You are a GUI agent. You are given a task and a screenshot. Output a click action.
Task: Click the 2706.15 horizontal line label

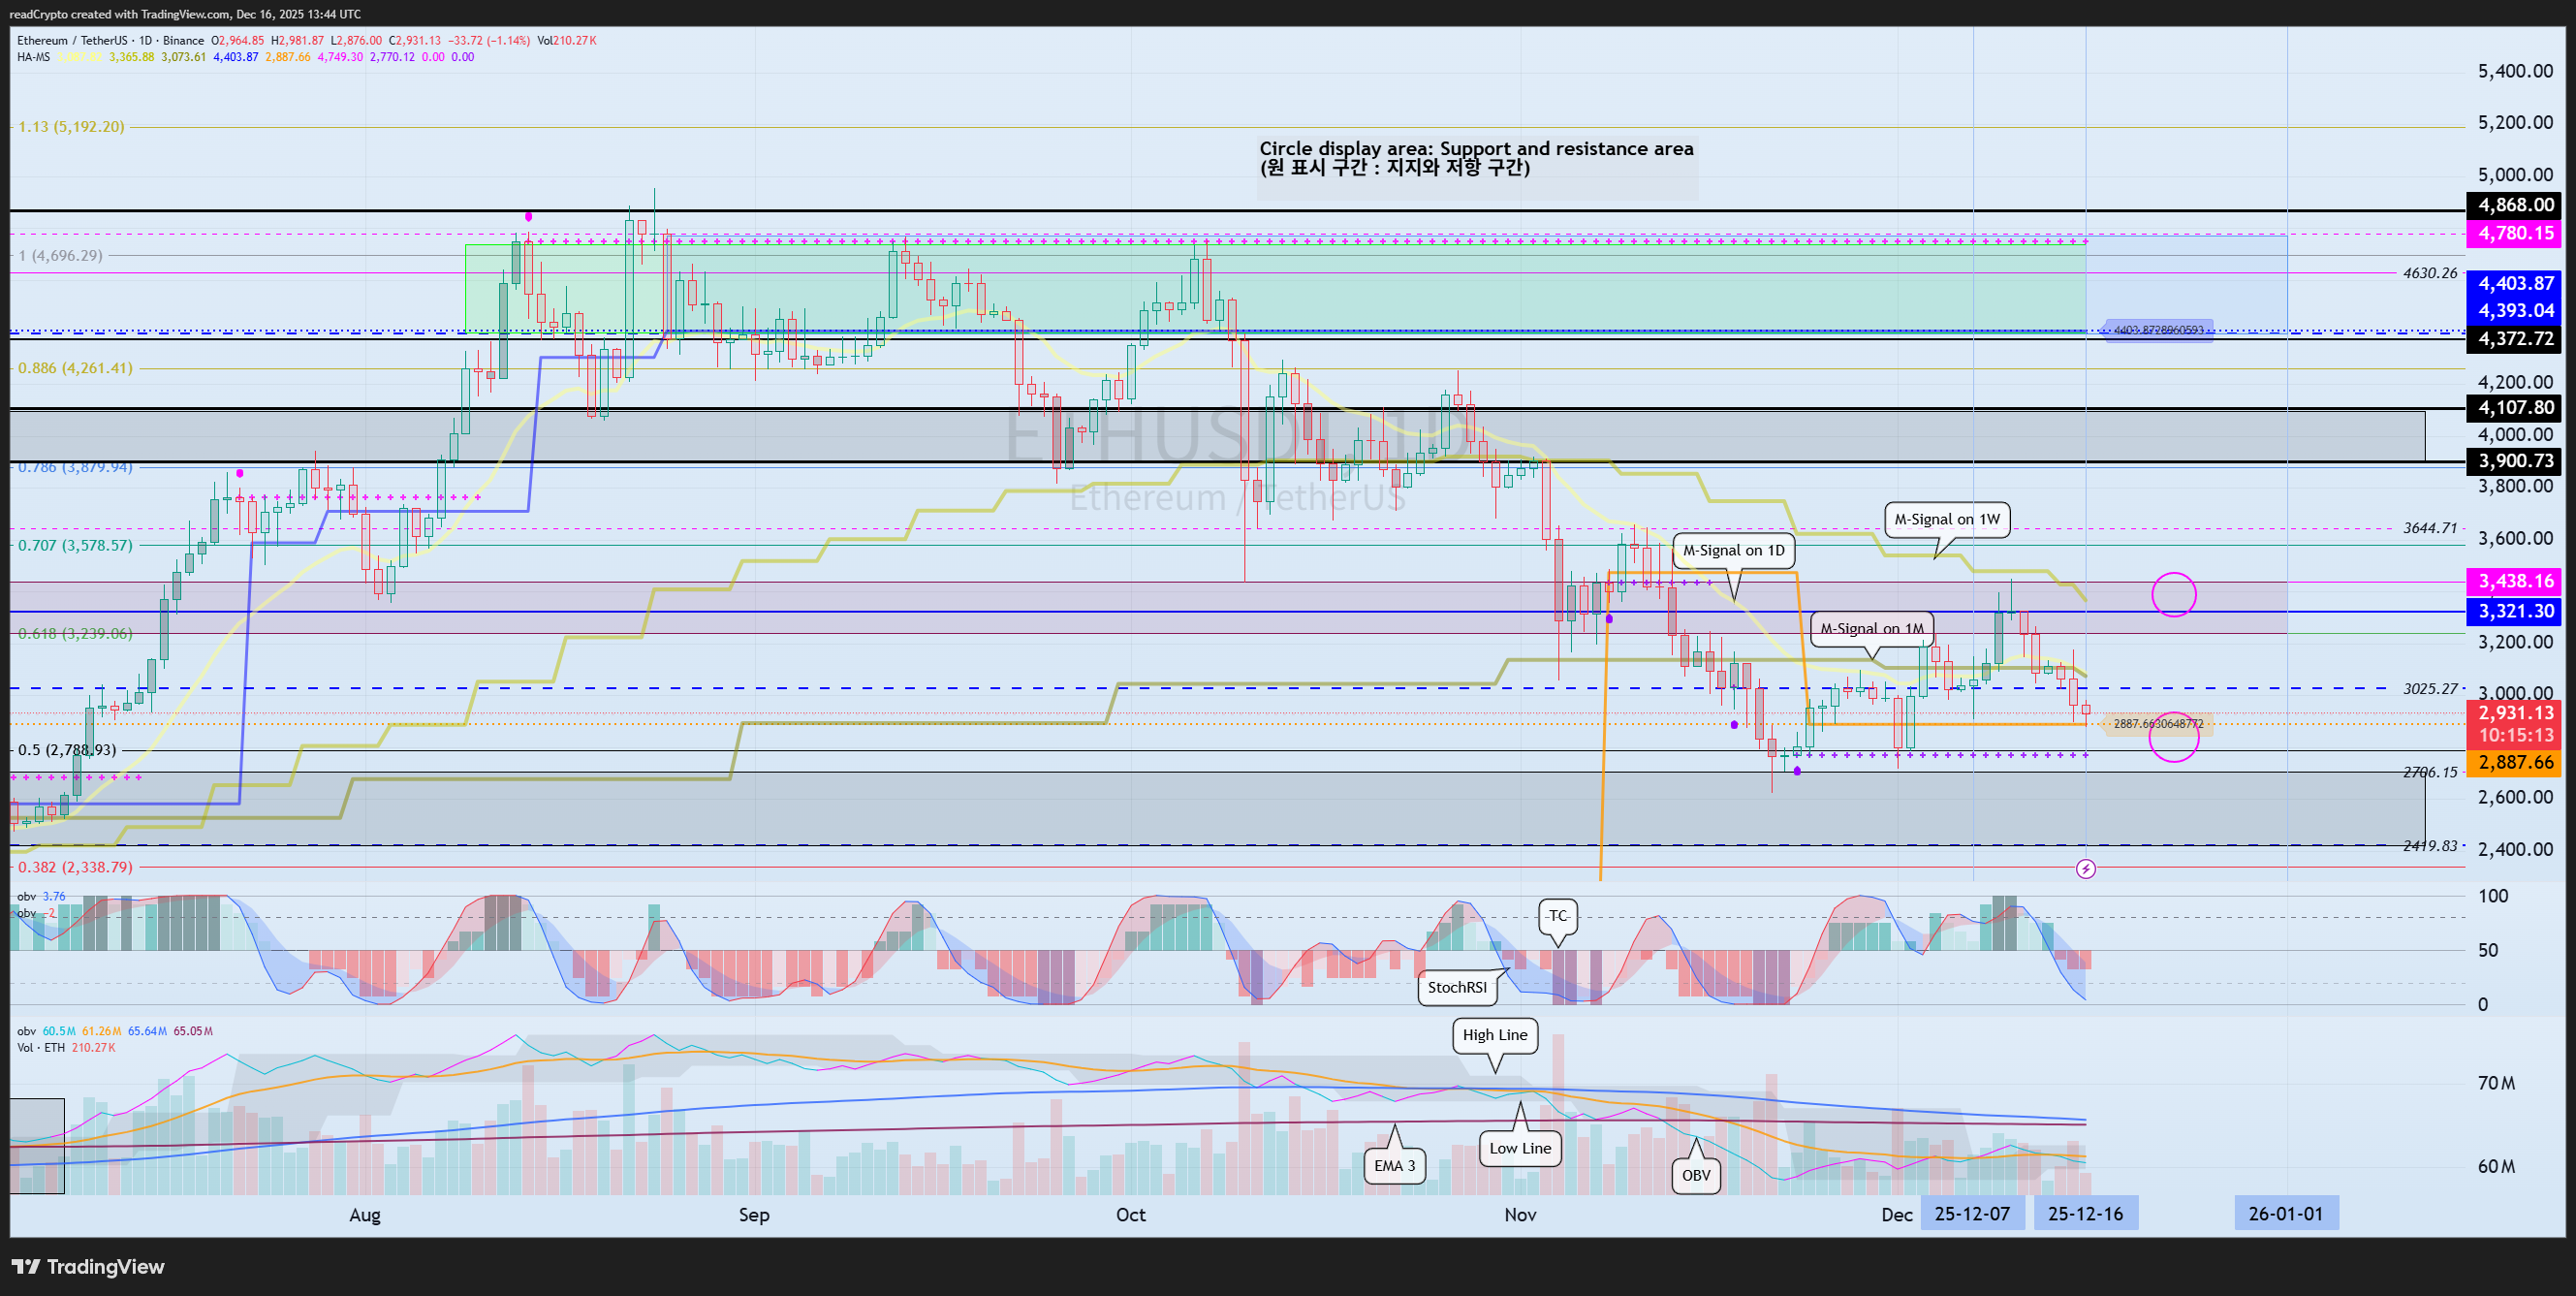[x=2429, y=772]
